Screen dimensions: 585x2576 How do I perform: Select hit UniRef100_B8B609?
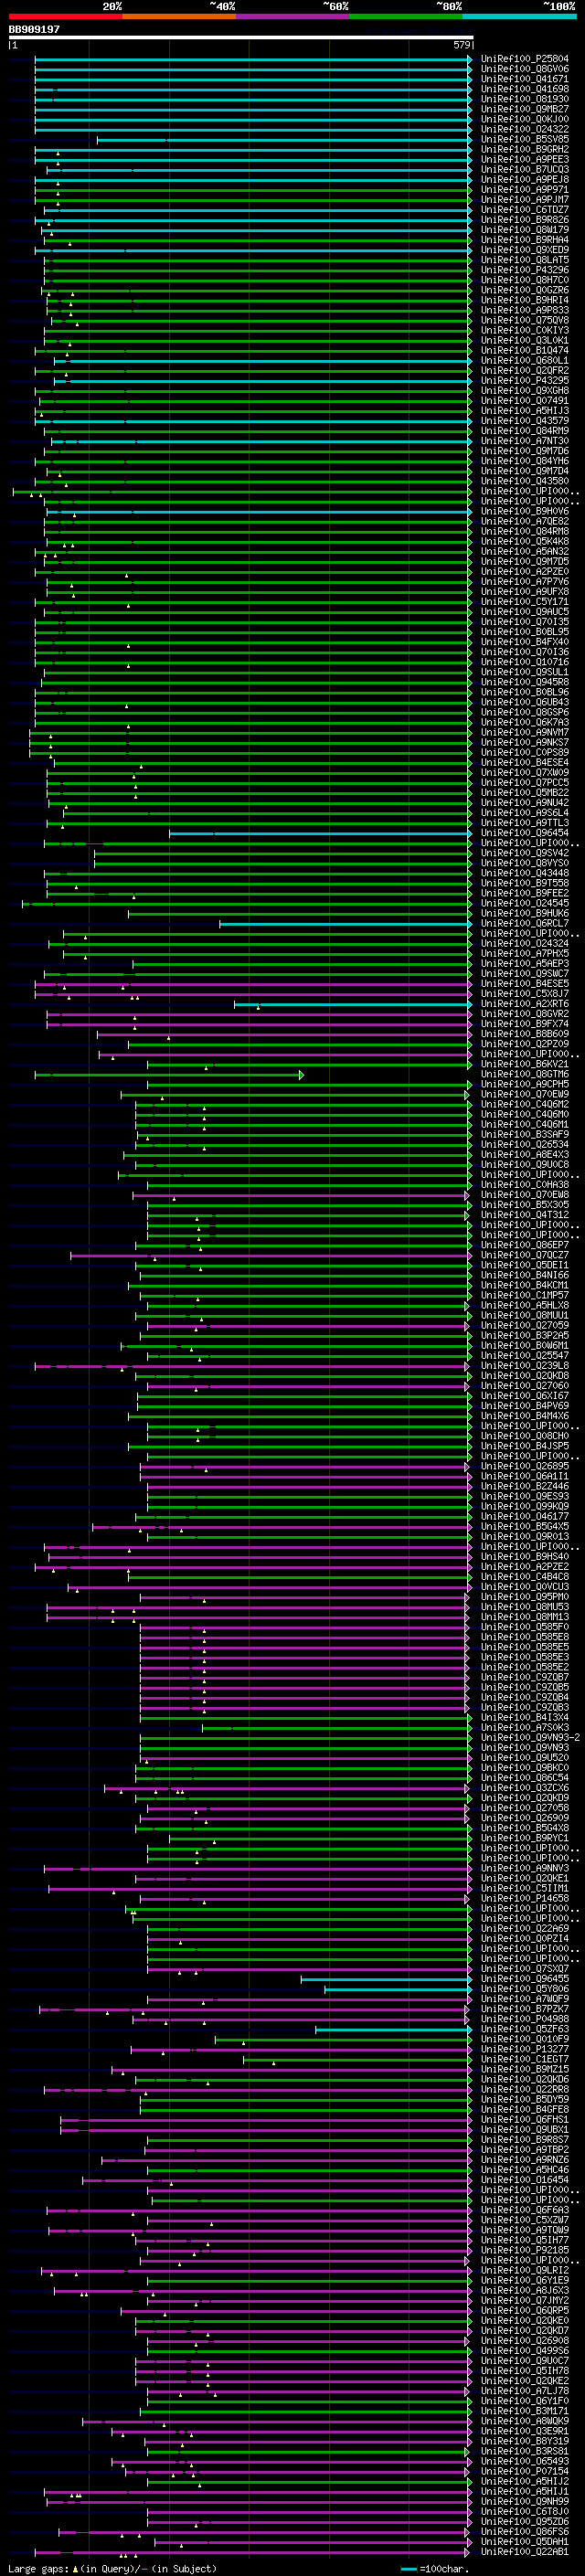(524, 1034)
